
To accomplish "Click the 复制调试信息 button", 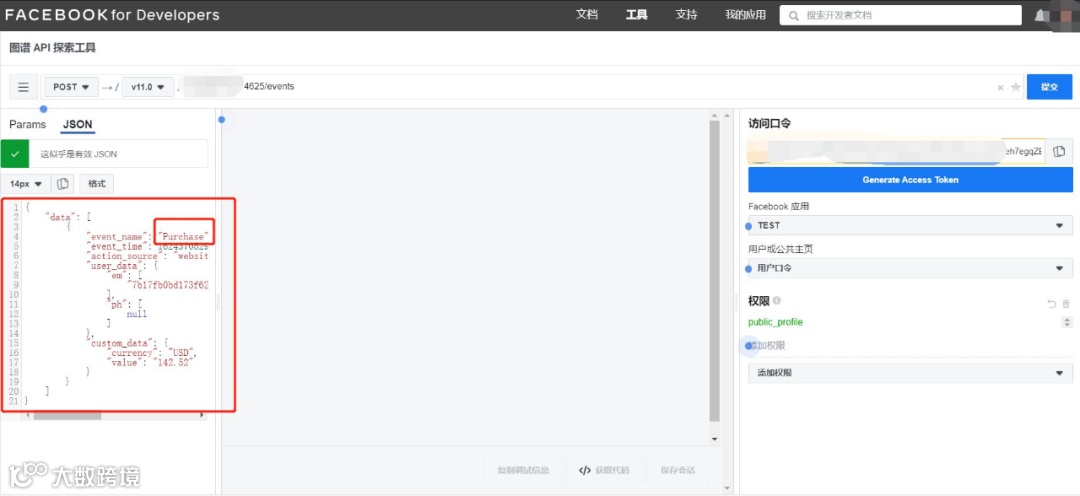I will [x=523, y=471].
